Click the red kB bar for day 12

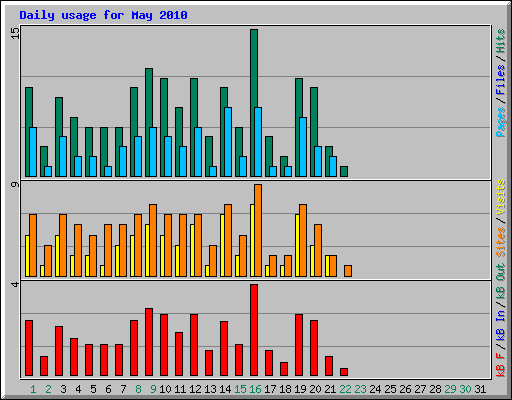pyautogui.click(x=194, y=345)
